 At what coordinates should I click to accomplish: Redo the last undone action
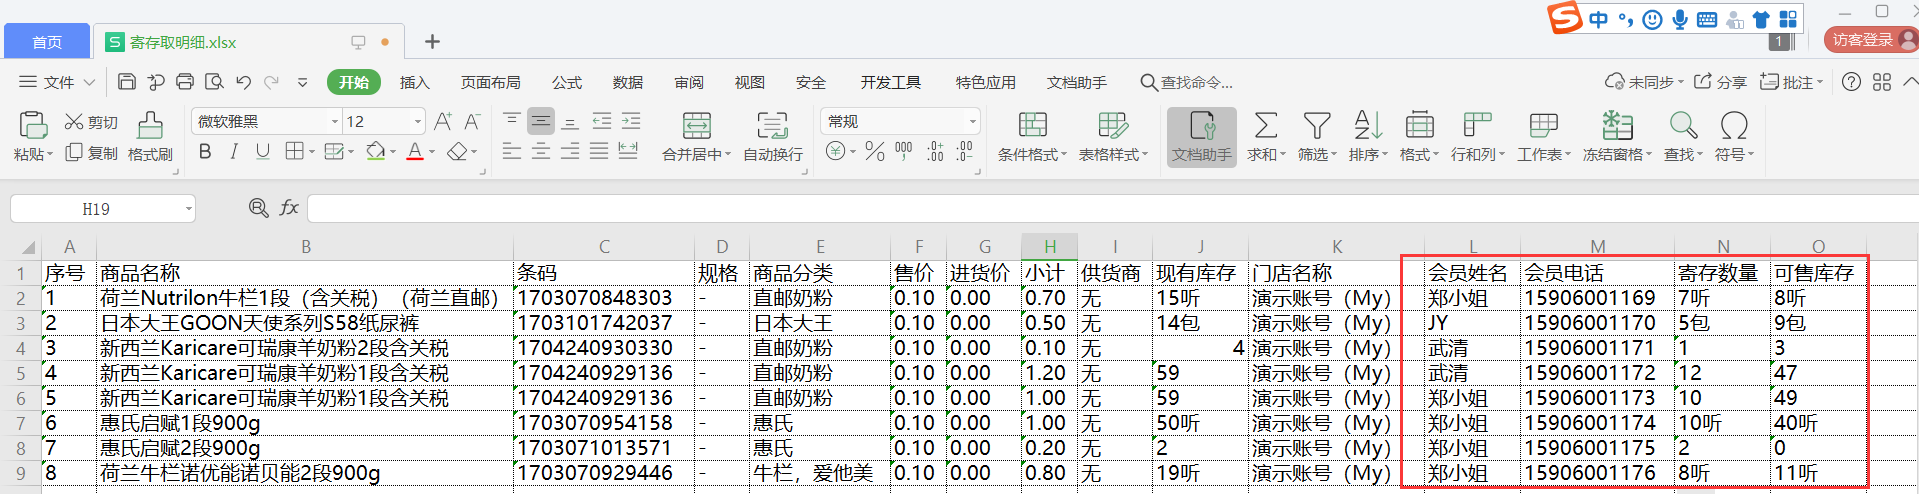coord(272,82)
